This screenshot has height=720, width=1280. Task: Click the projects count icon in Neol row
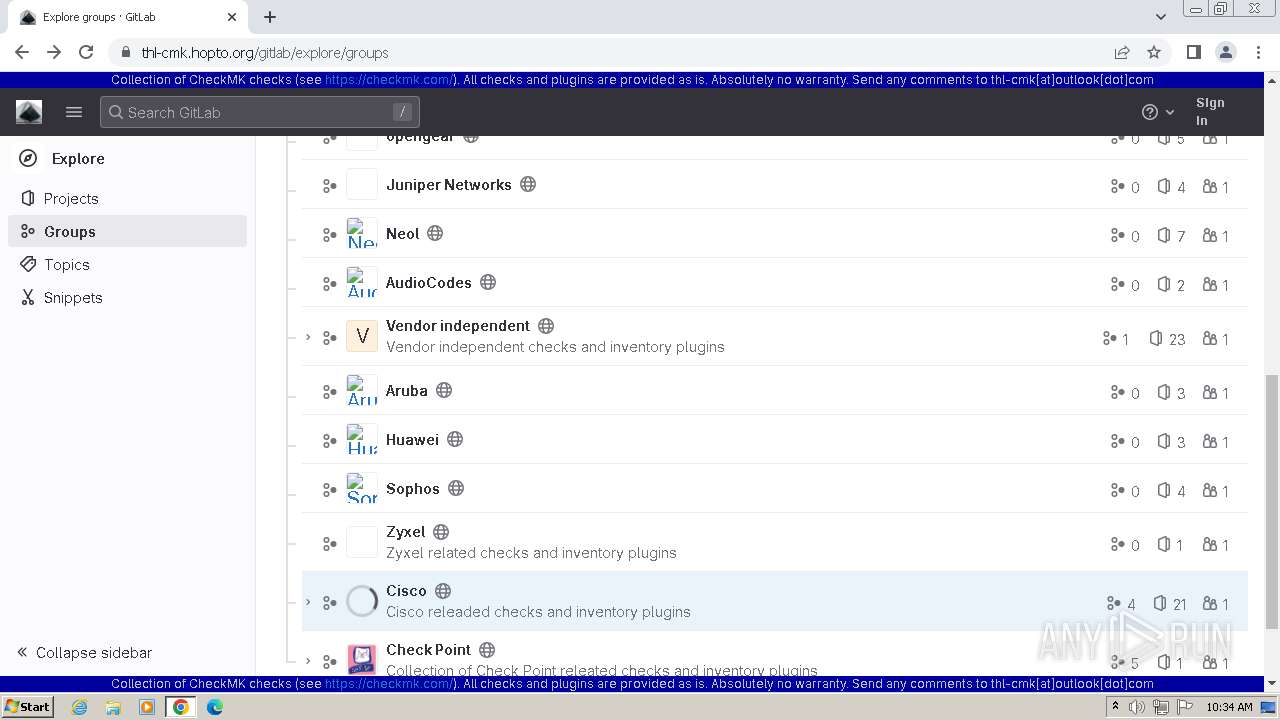[x=1164, y=235]
